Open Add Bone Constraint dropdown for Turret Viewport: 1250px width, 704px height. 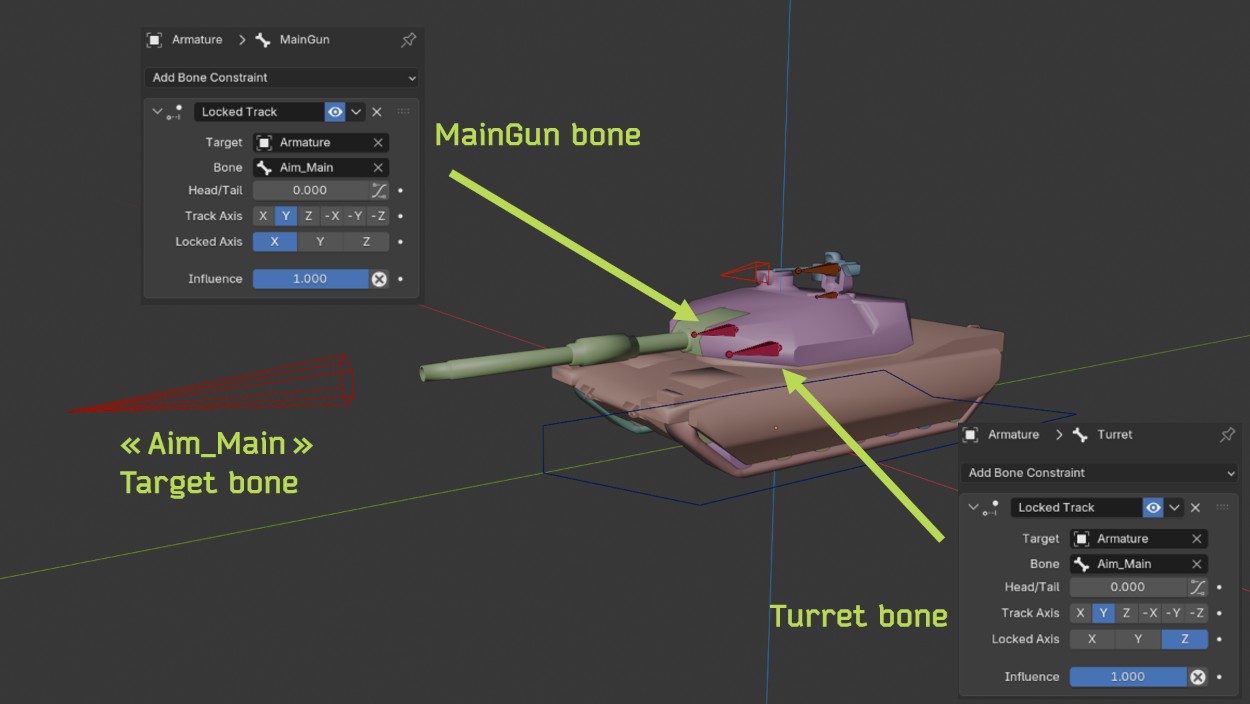tap(1099, 473)
